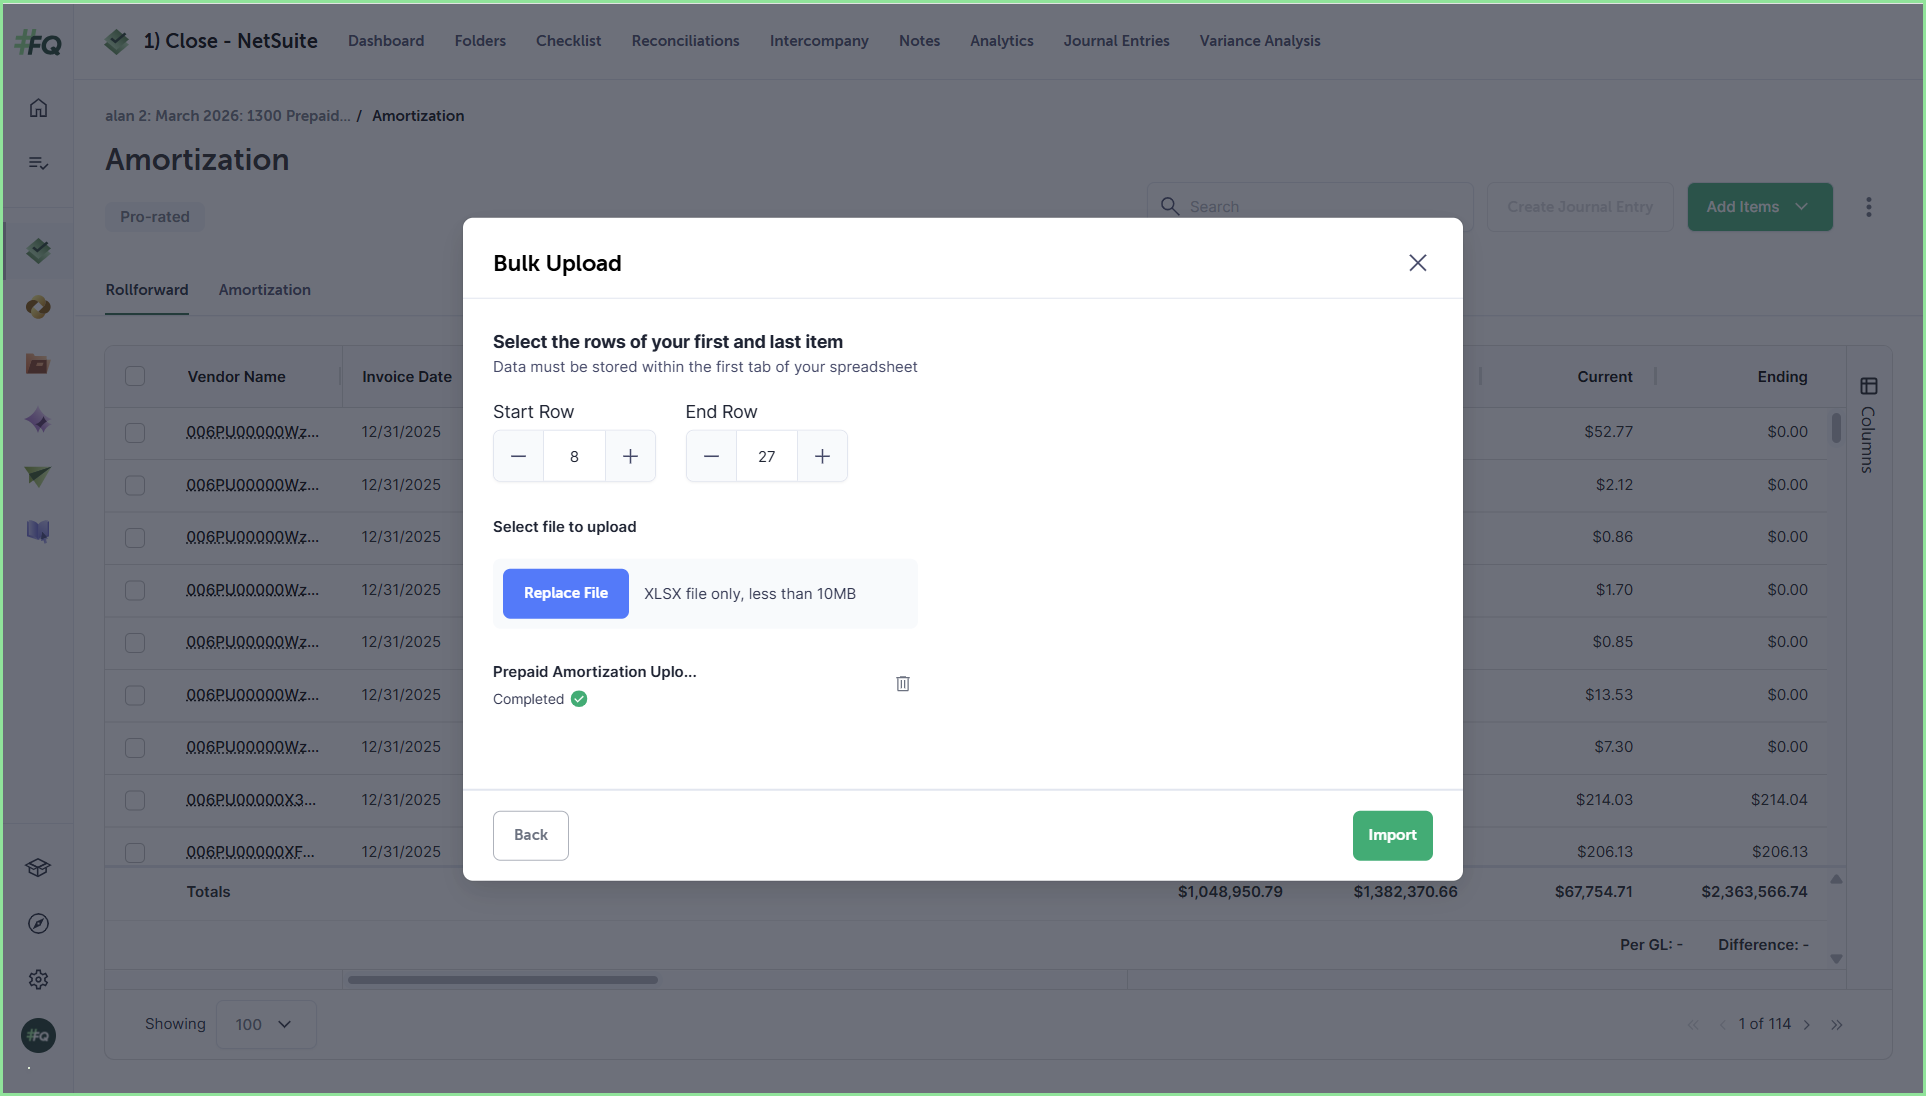Image resolution: width=1926 pixels, height=1096 pixels.
Task: Check the $52.77 row checkbox
Action: click(135, 432)
